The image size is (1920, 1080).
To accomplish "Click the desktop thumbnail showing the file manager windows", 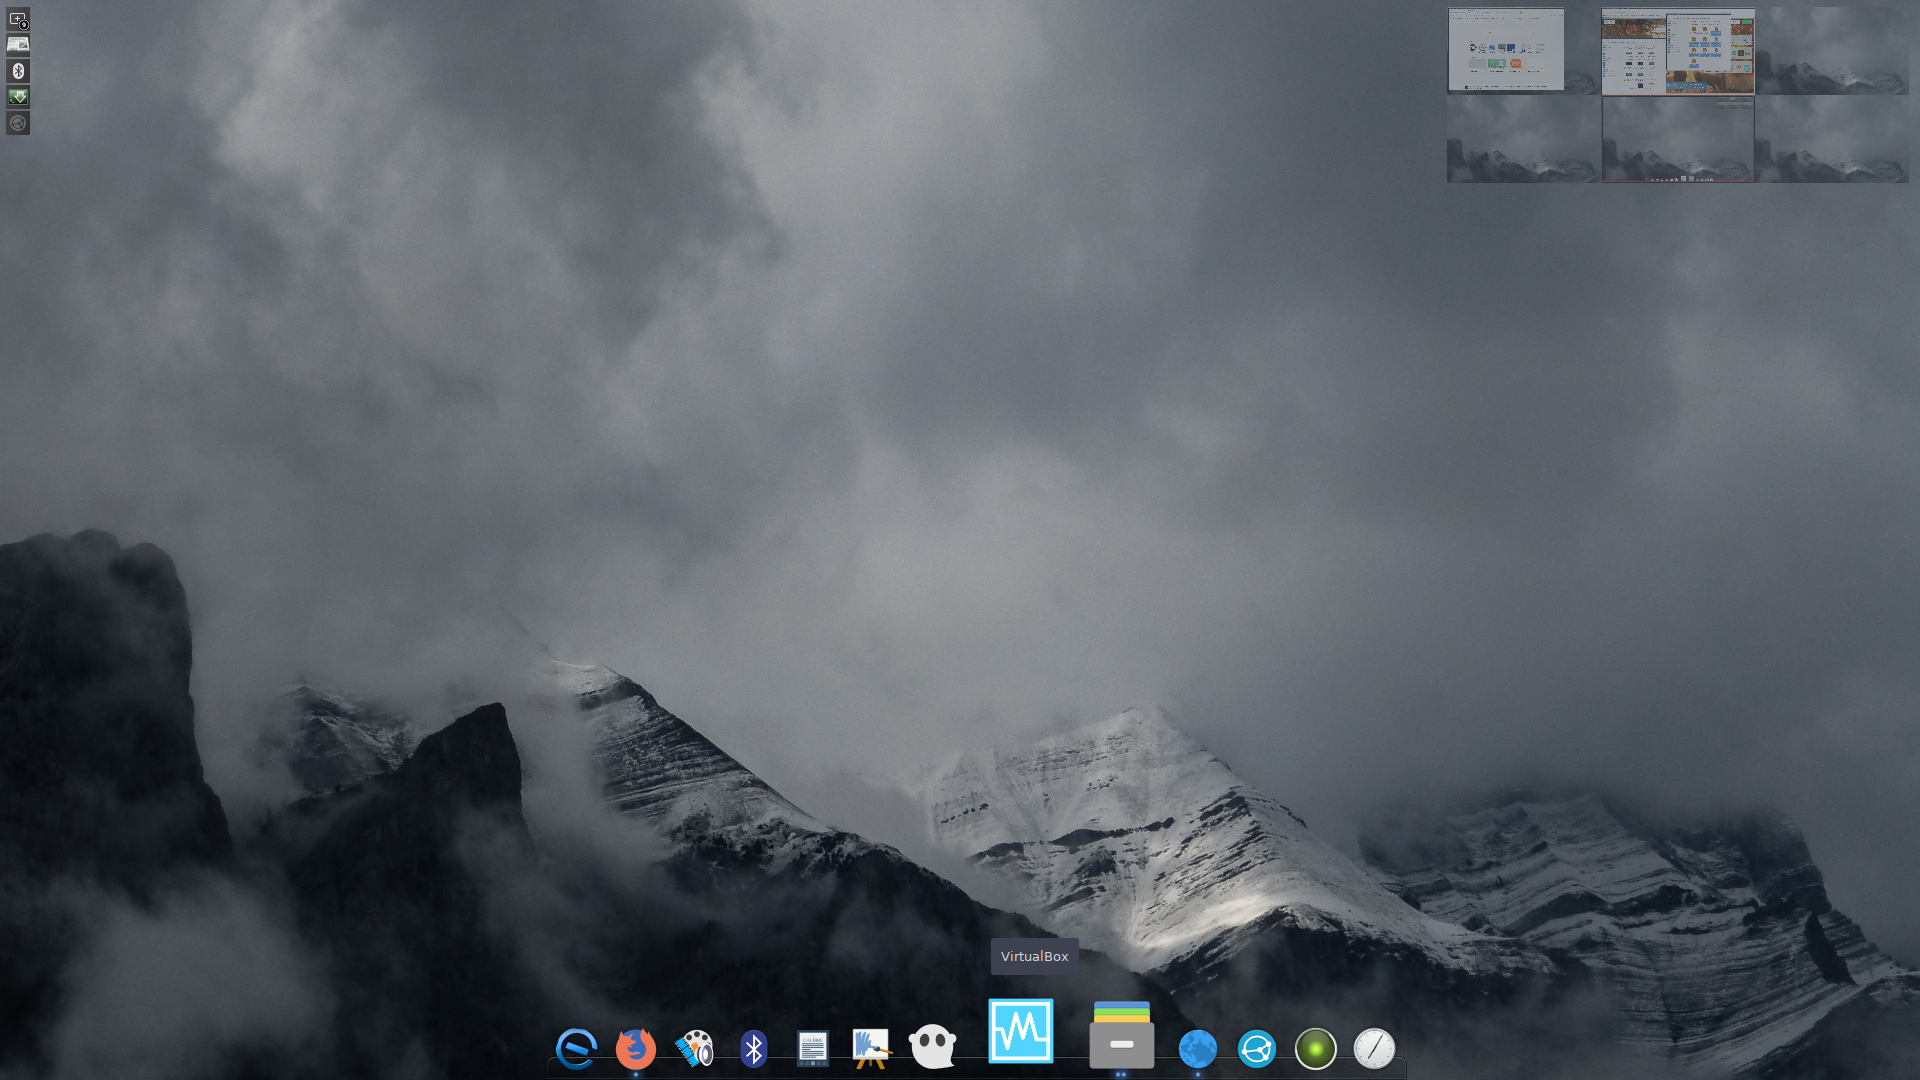I will pos(1678,49).
